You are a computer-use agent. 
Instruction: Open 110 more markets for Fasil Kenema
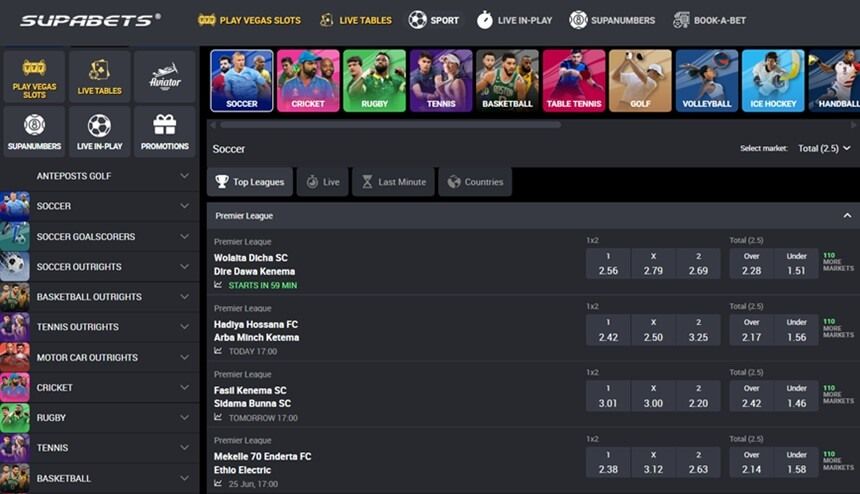(838, 395)
